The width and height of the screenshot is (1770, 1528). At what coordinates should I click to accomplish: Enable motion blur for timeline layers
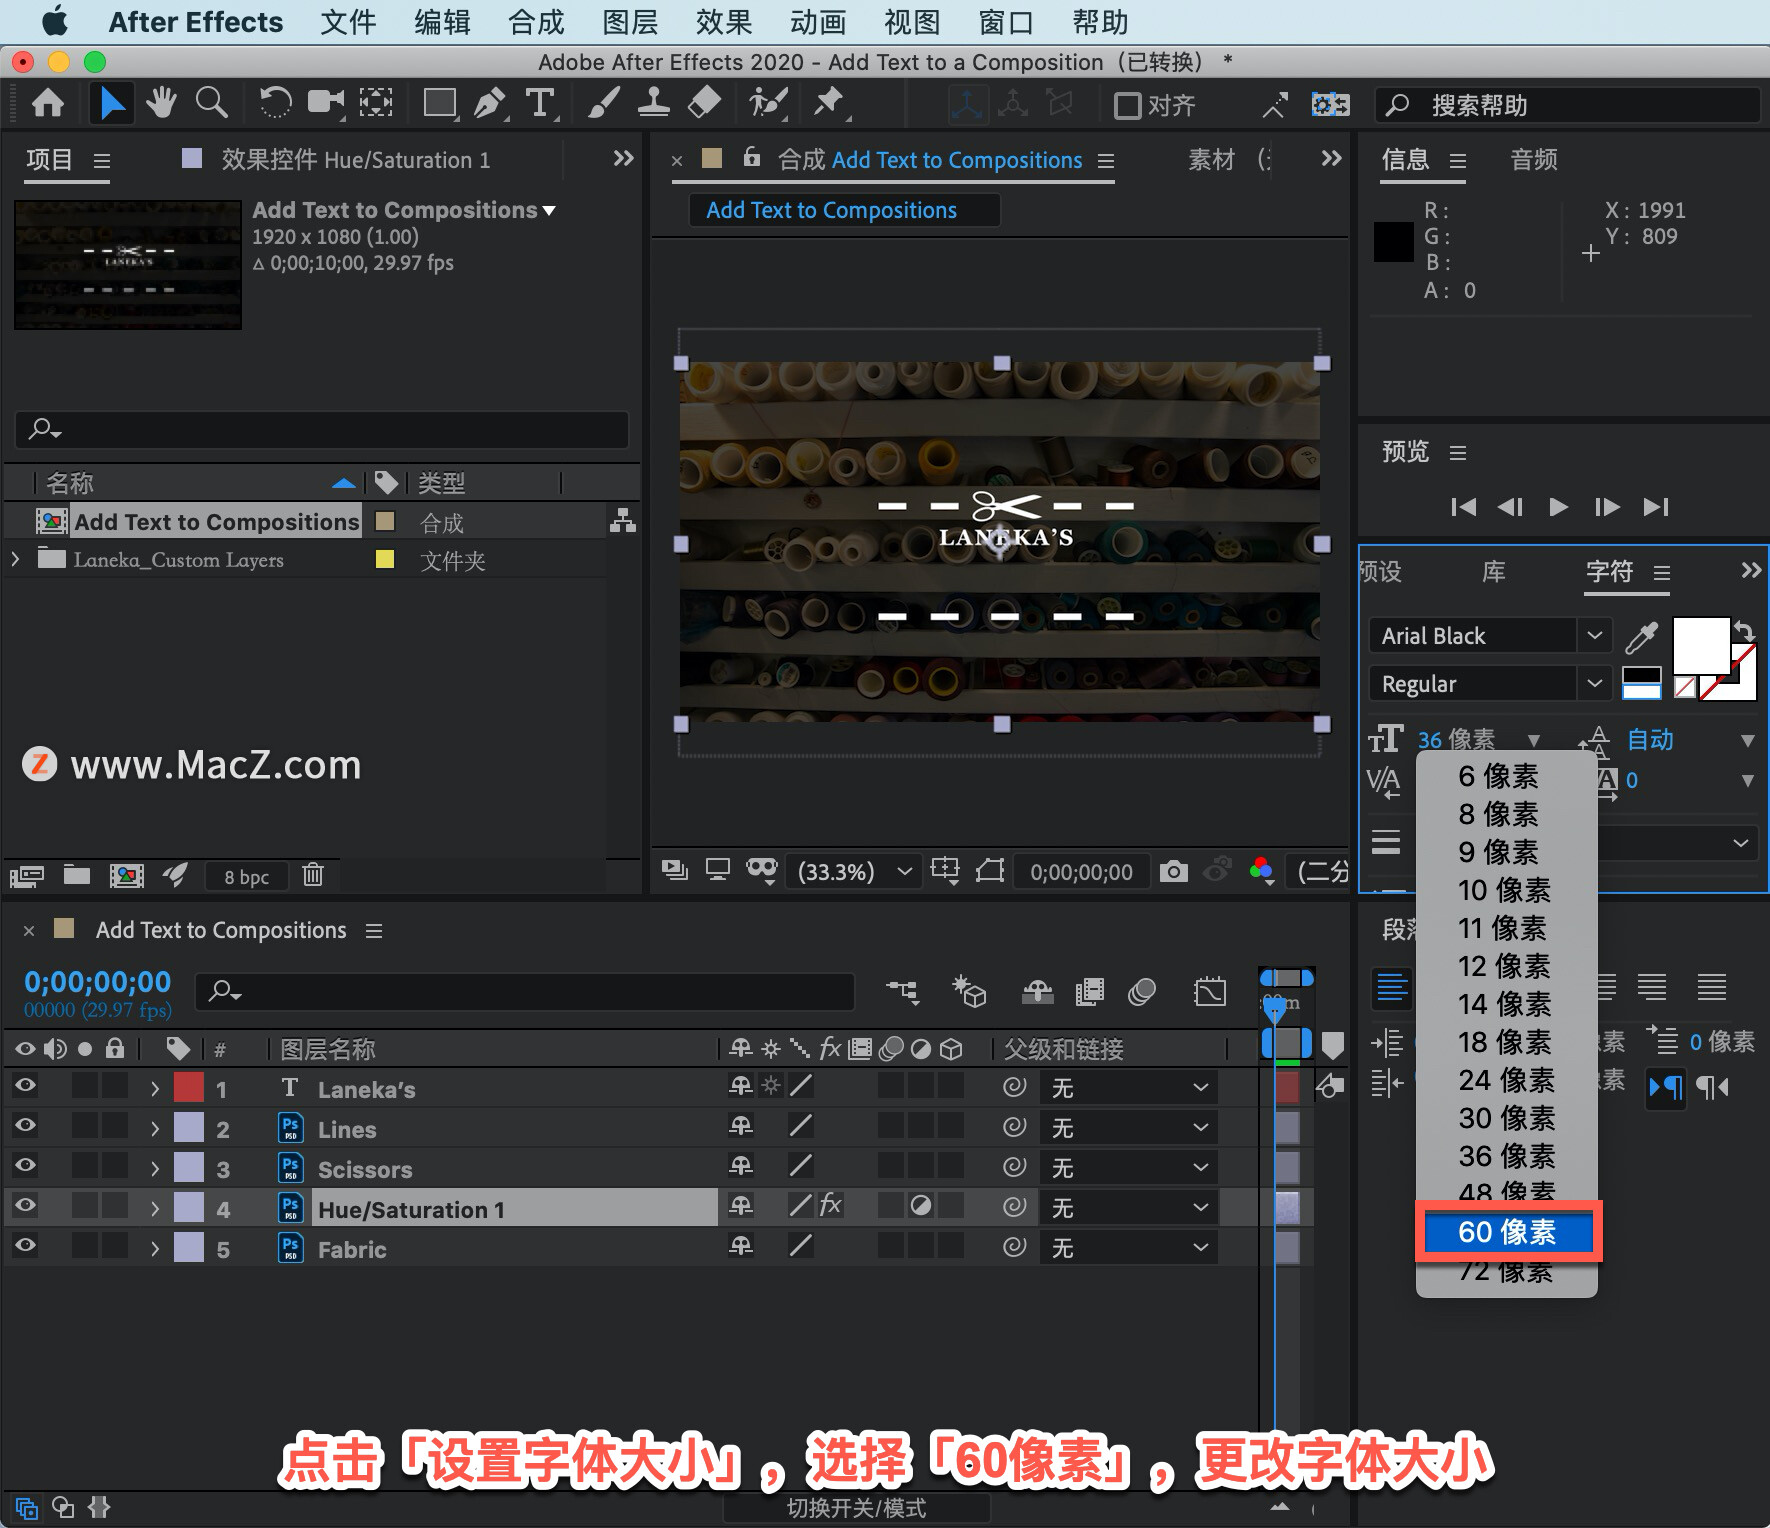coord(1142,991)
